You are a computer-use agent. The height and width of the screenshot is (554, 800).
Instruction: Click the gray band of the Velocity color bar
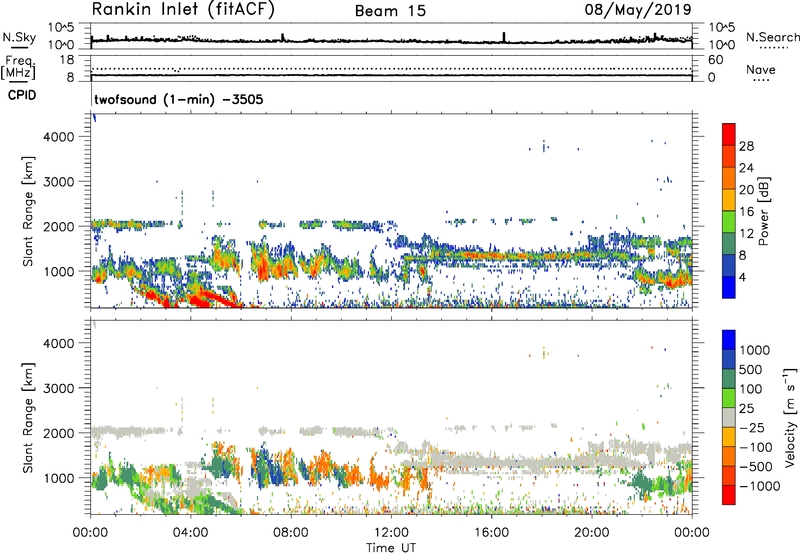729,418
